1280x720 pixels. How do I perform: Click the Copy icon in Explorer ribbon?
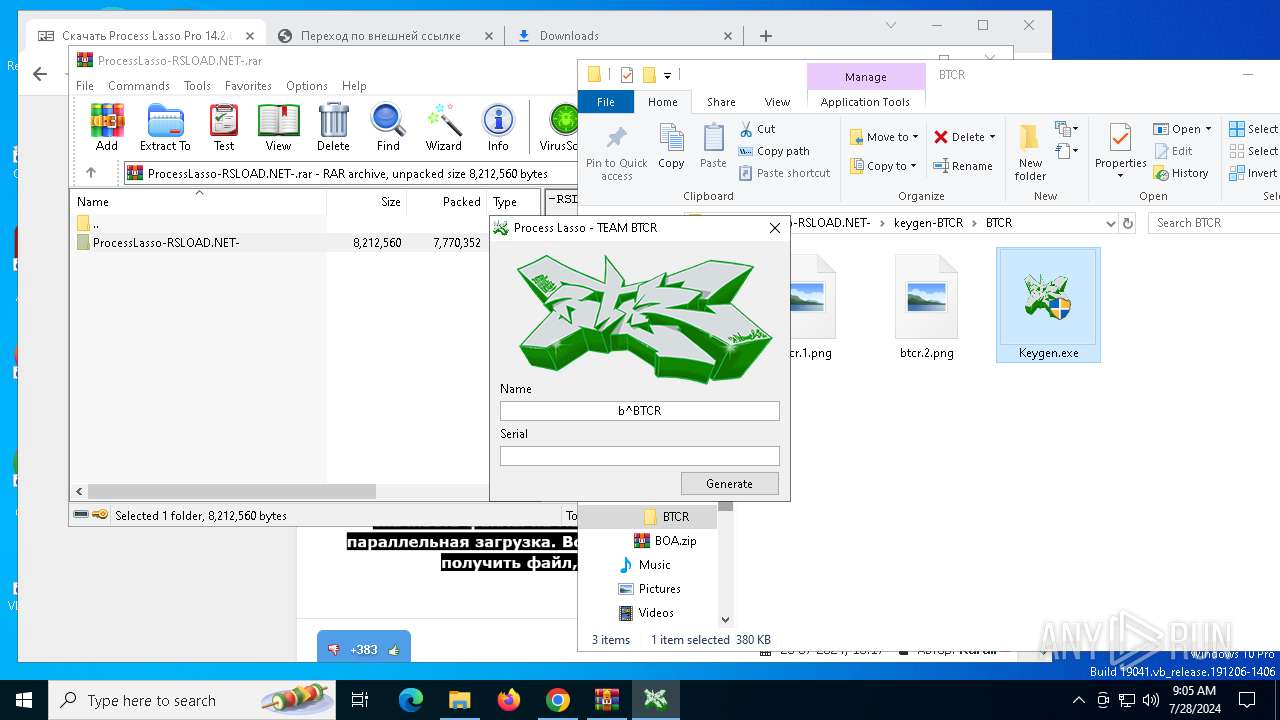point(671,146)
